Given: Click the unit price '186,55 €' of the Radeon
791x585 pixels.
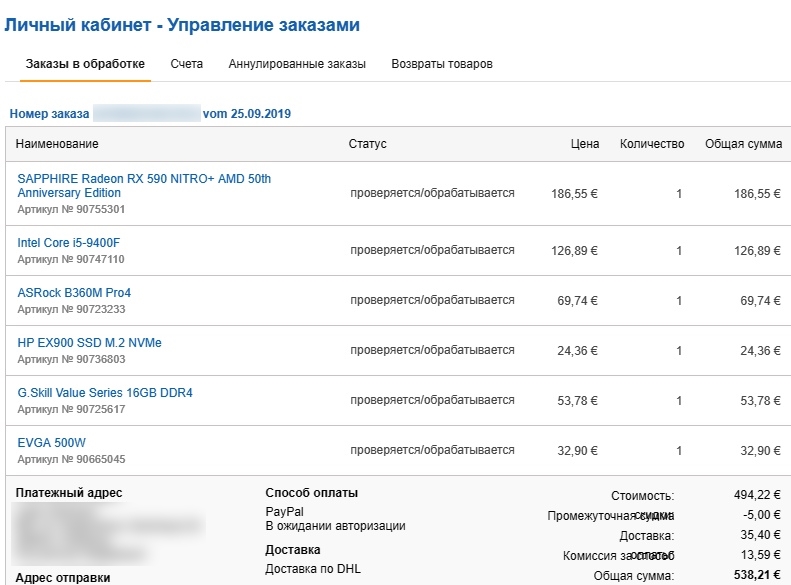Looking at the screenshot, I should [x=574, y=194].
